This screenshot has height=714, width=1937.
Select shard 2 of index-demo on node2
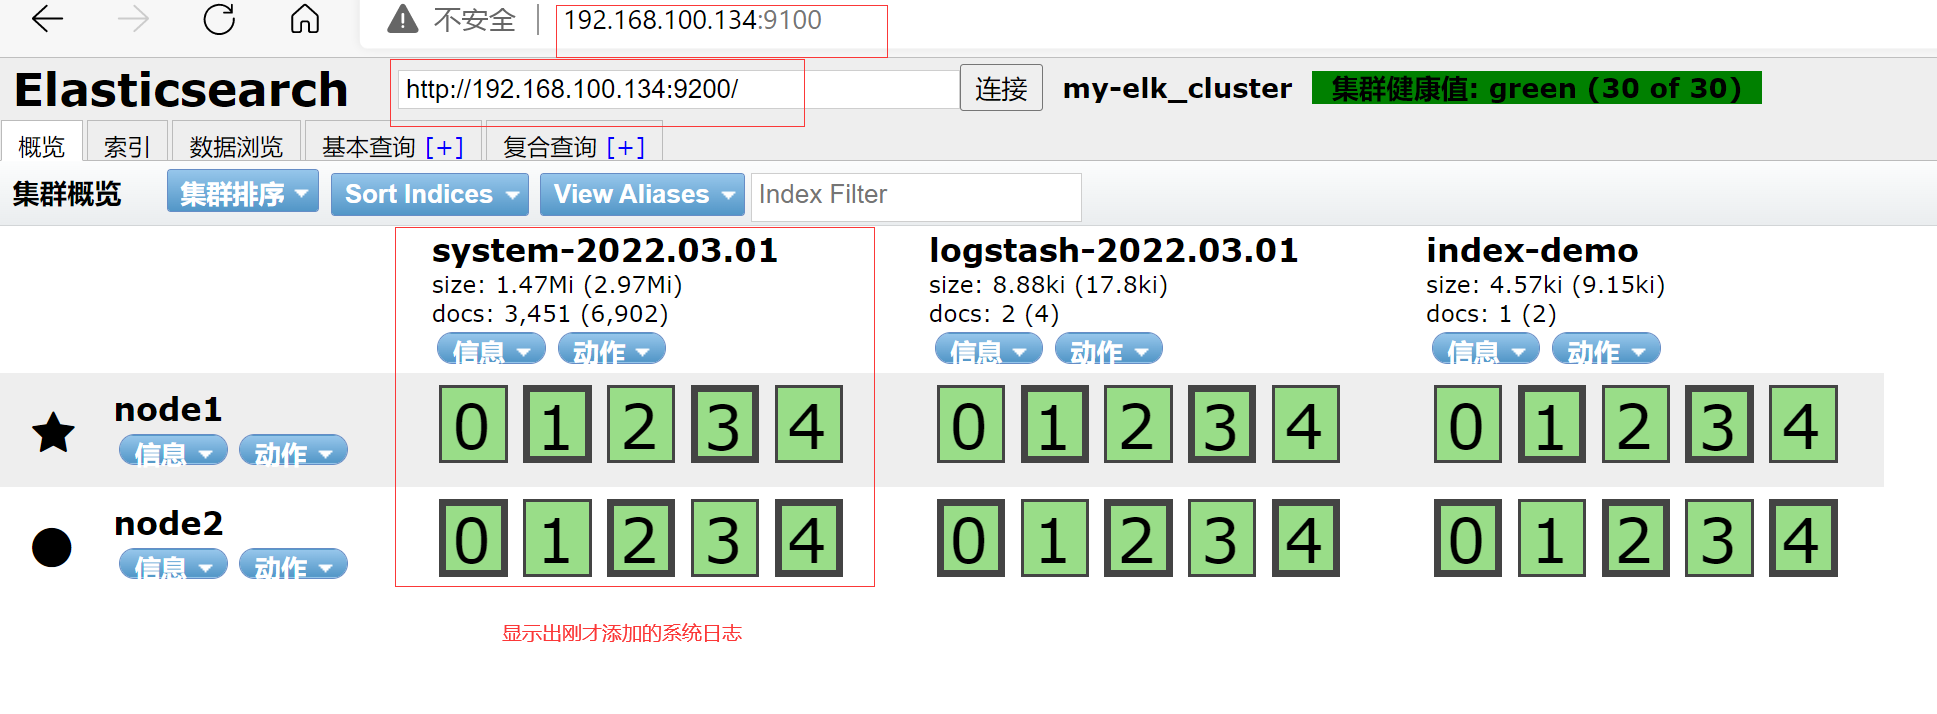pyautogui.click(x=1635, y=538)
